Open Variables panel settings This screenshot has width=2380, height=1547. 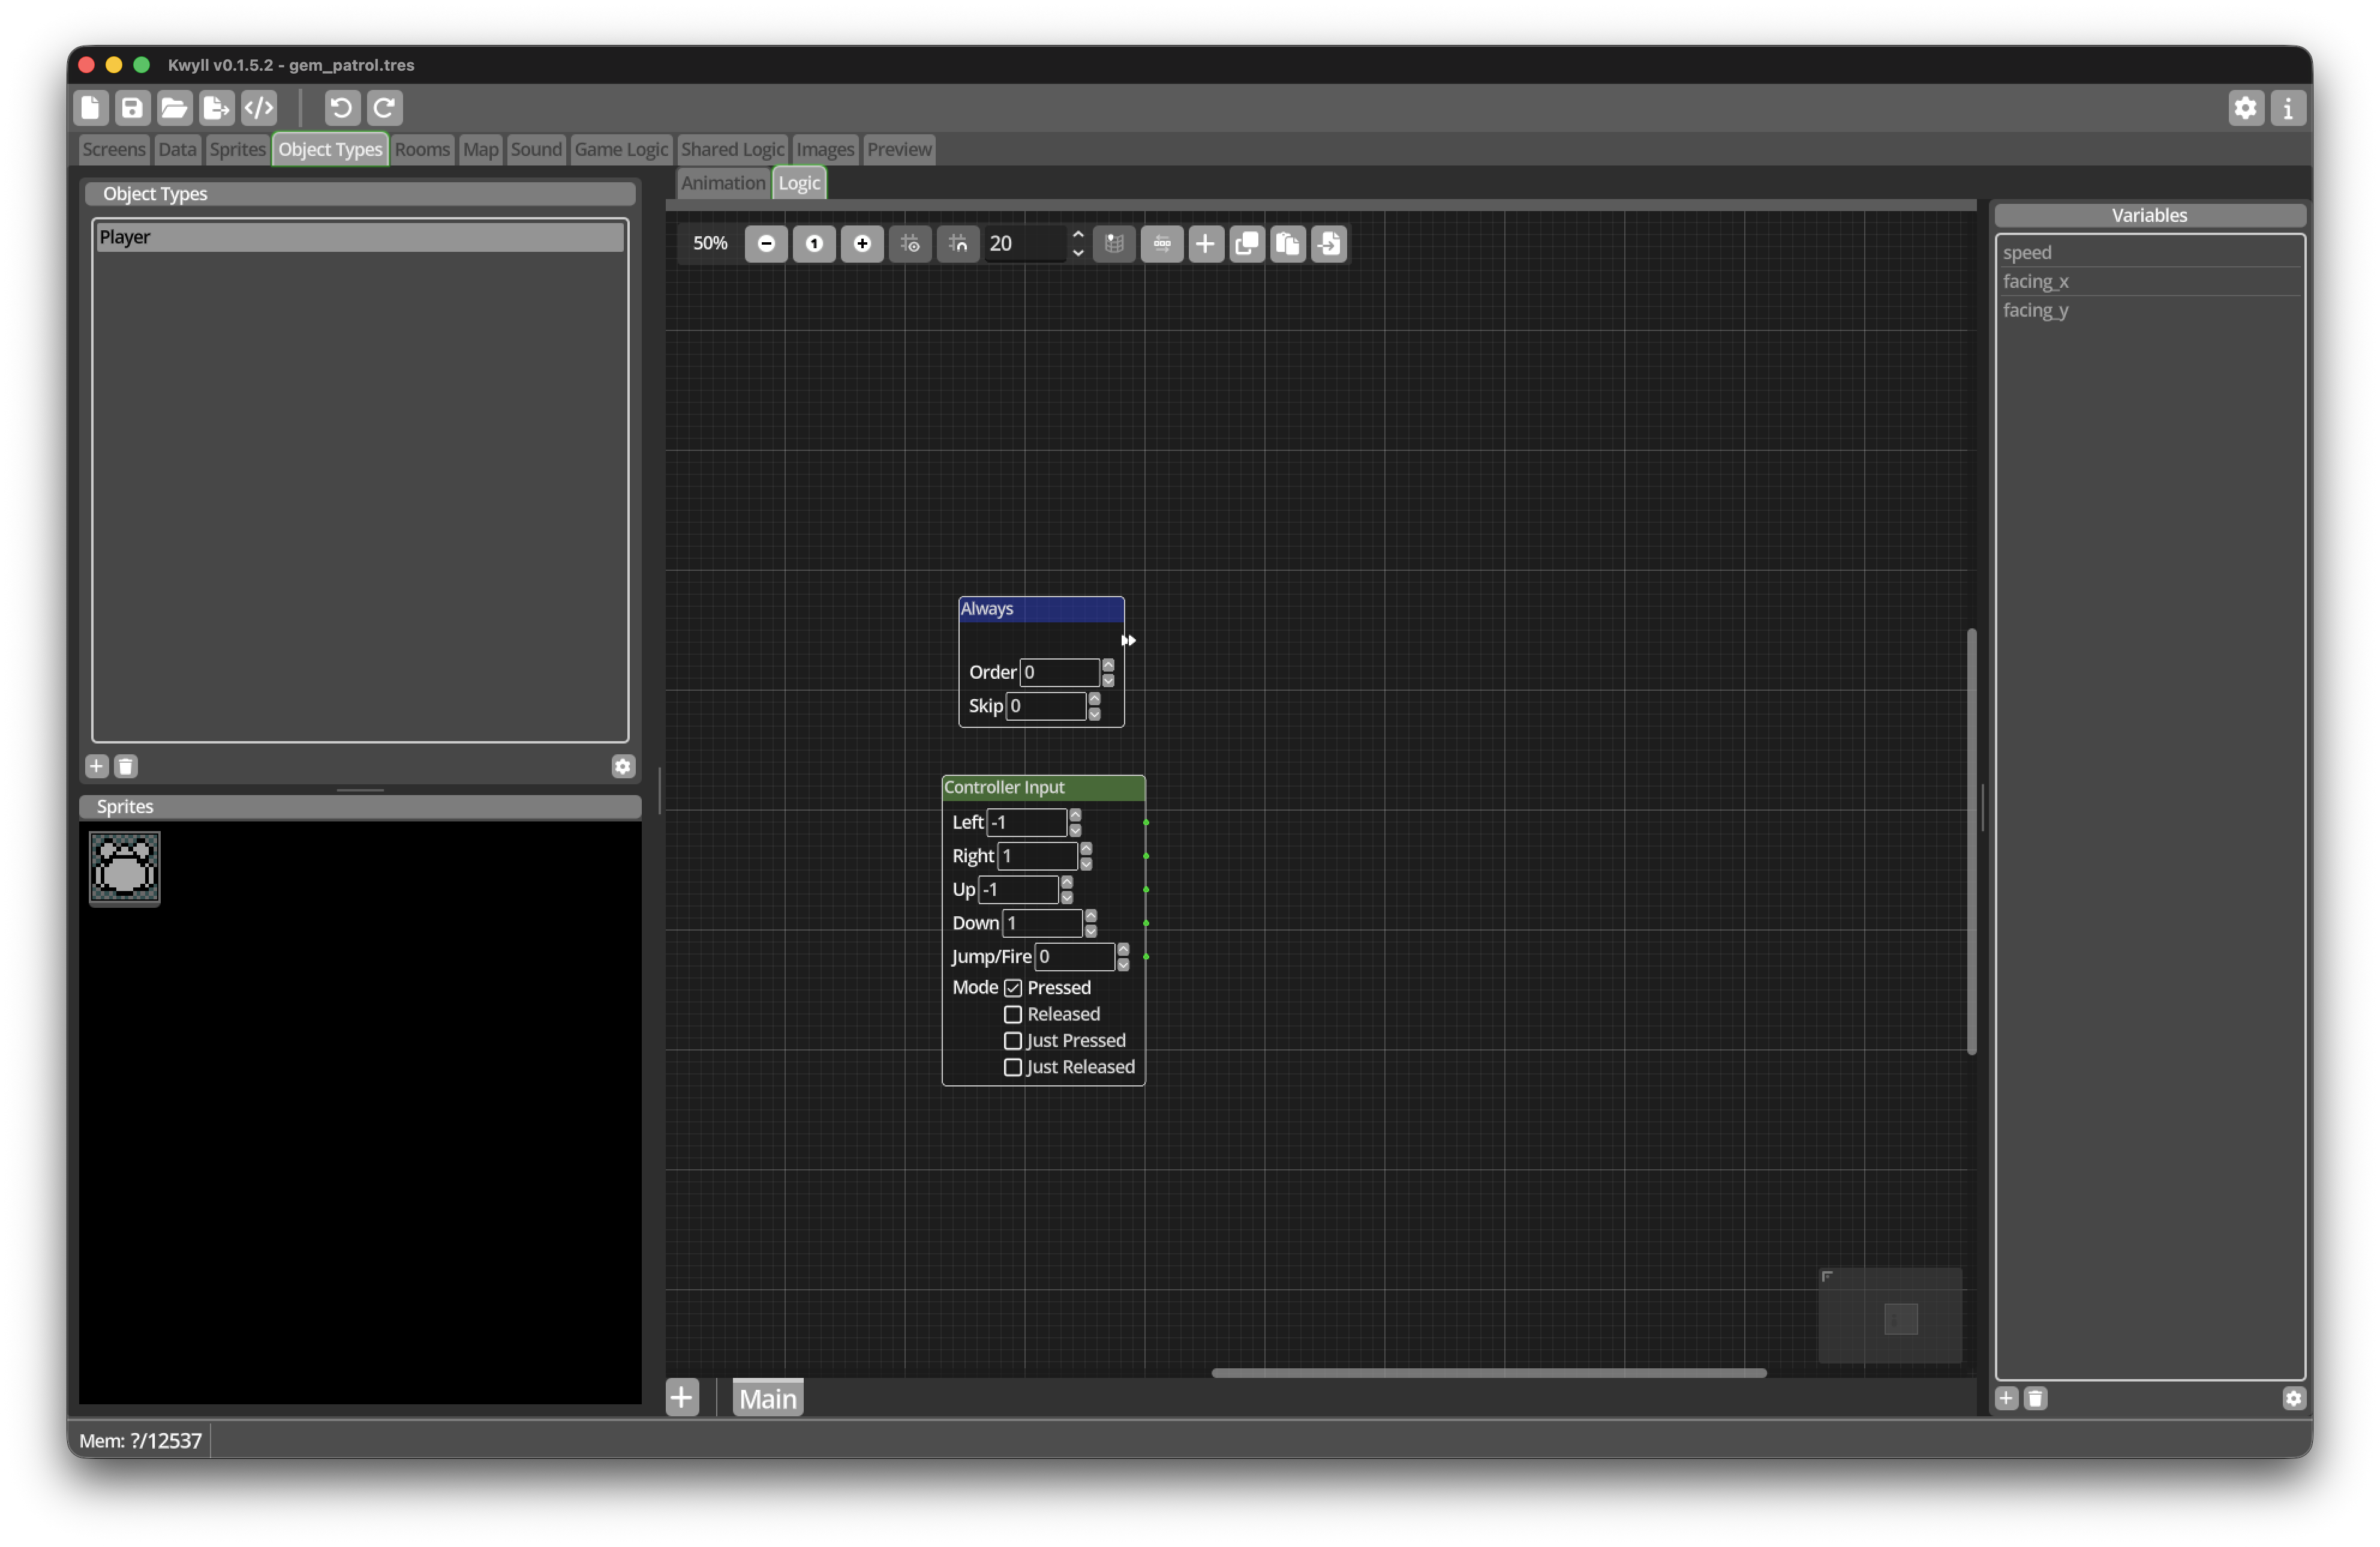tap(2294, 1398)
